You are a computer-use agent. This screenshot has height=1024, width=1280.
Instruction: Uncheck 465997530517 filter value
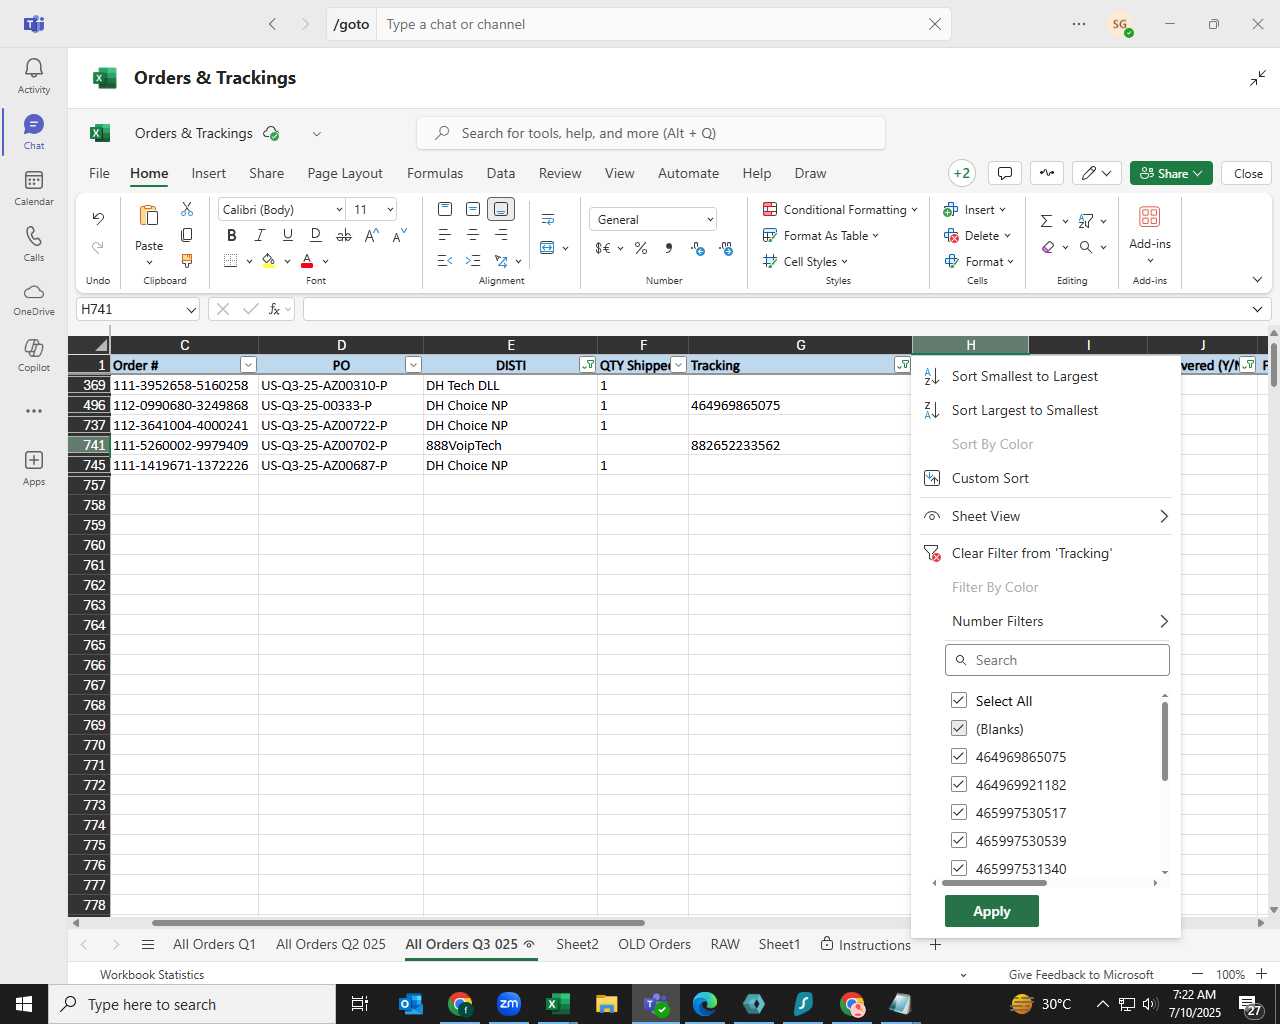959,812
